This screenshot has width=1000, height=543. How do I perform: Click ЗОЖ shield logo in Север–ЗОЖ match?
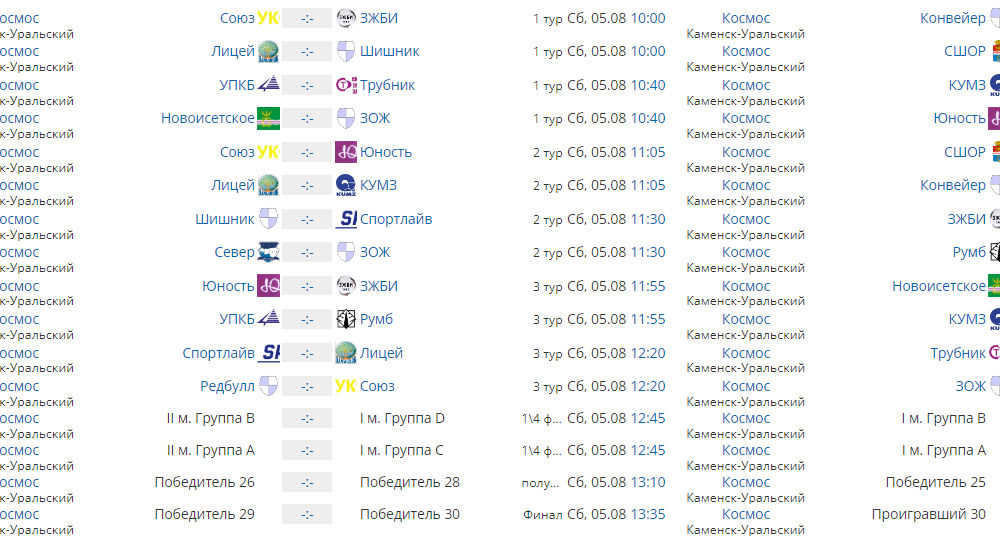pos(346,253)
